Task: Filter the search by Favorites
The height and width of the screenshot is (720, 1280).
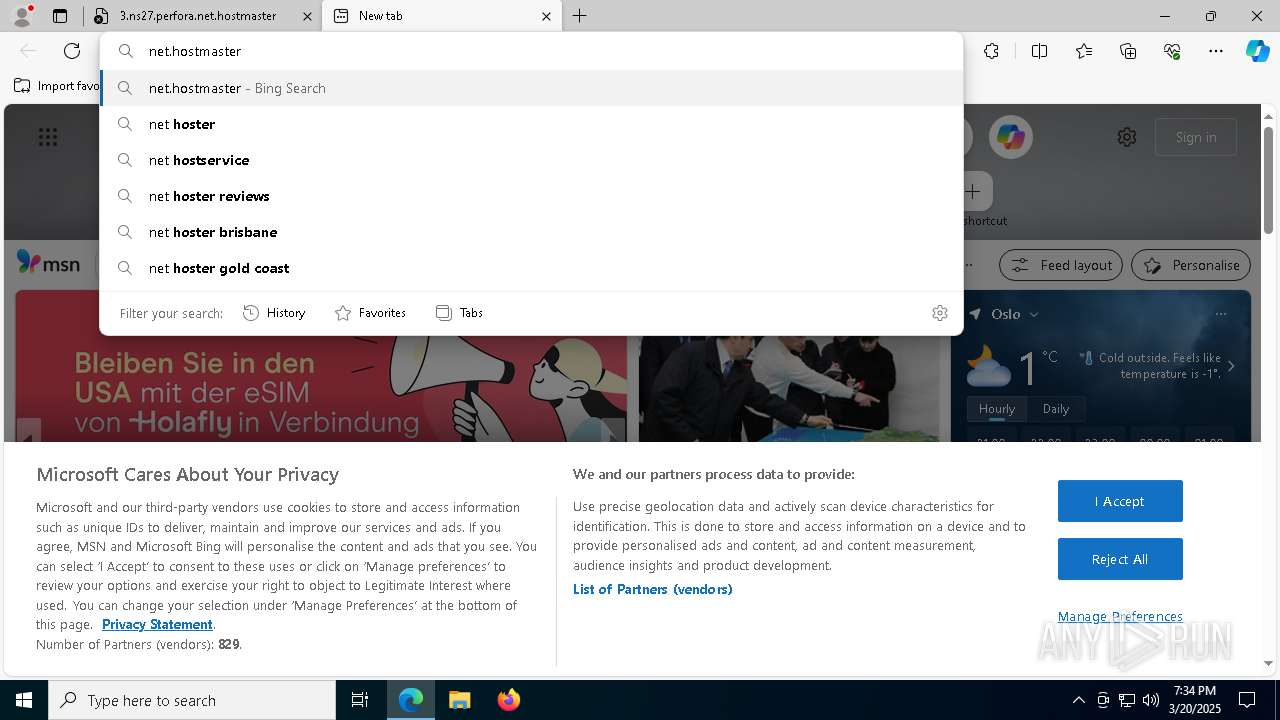Action: click(370, 313)
